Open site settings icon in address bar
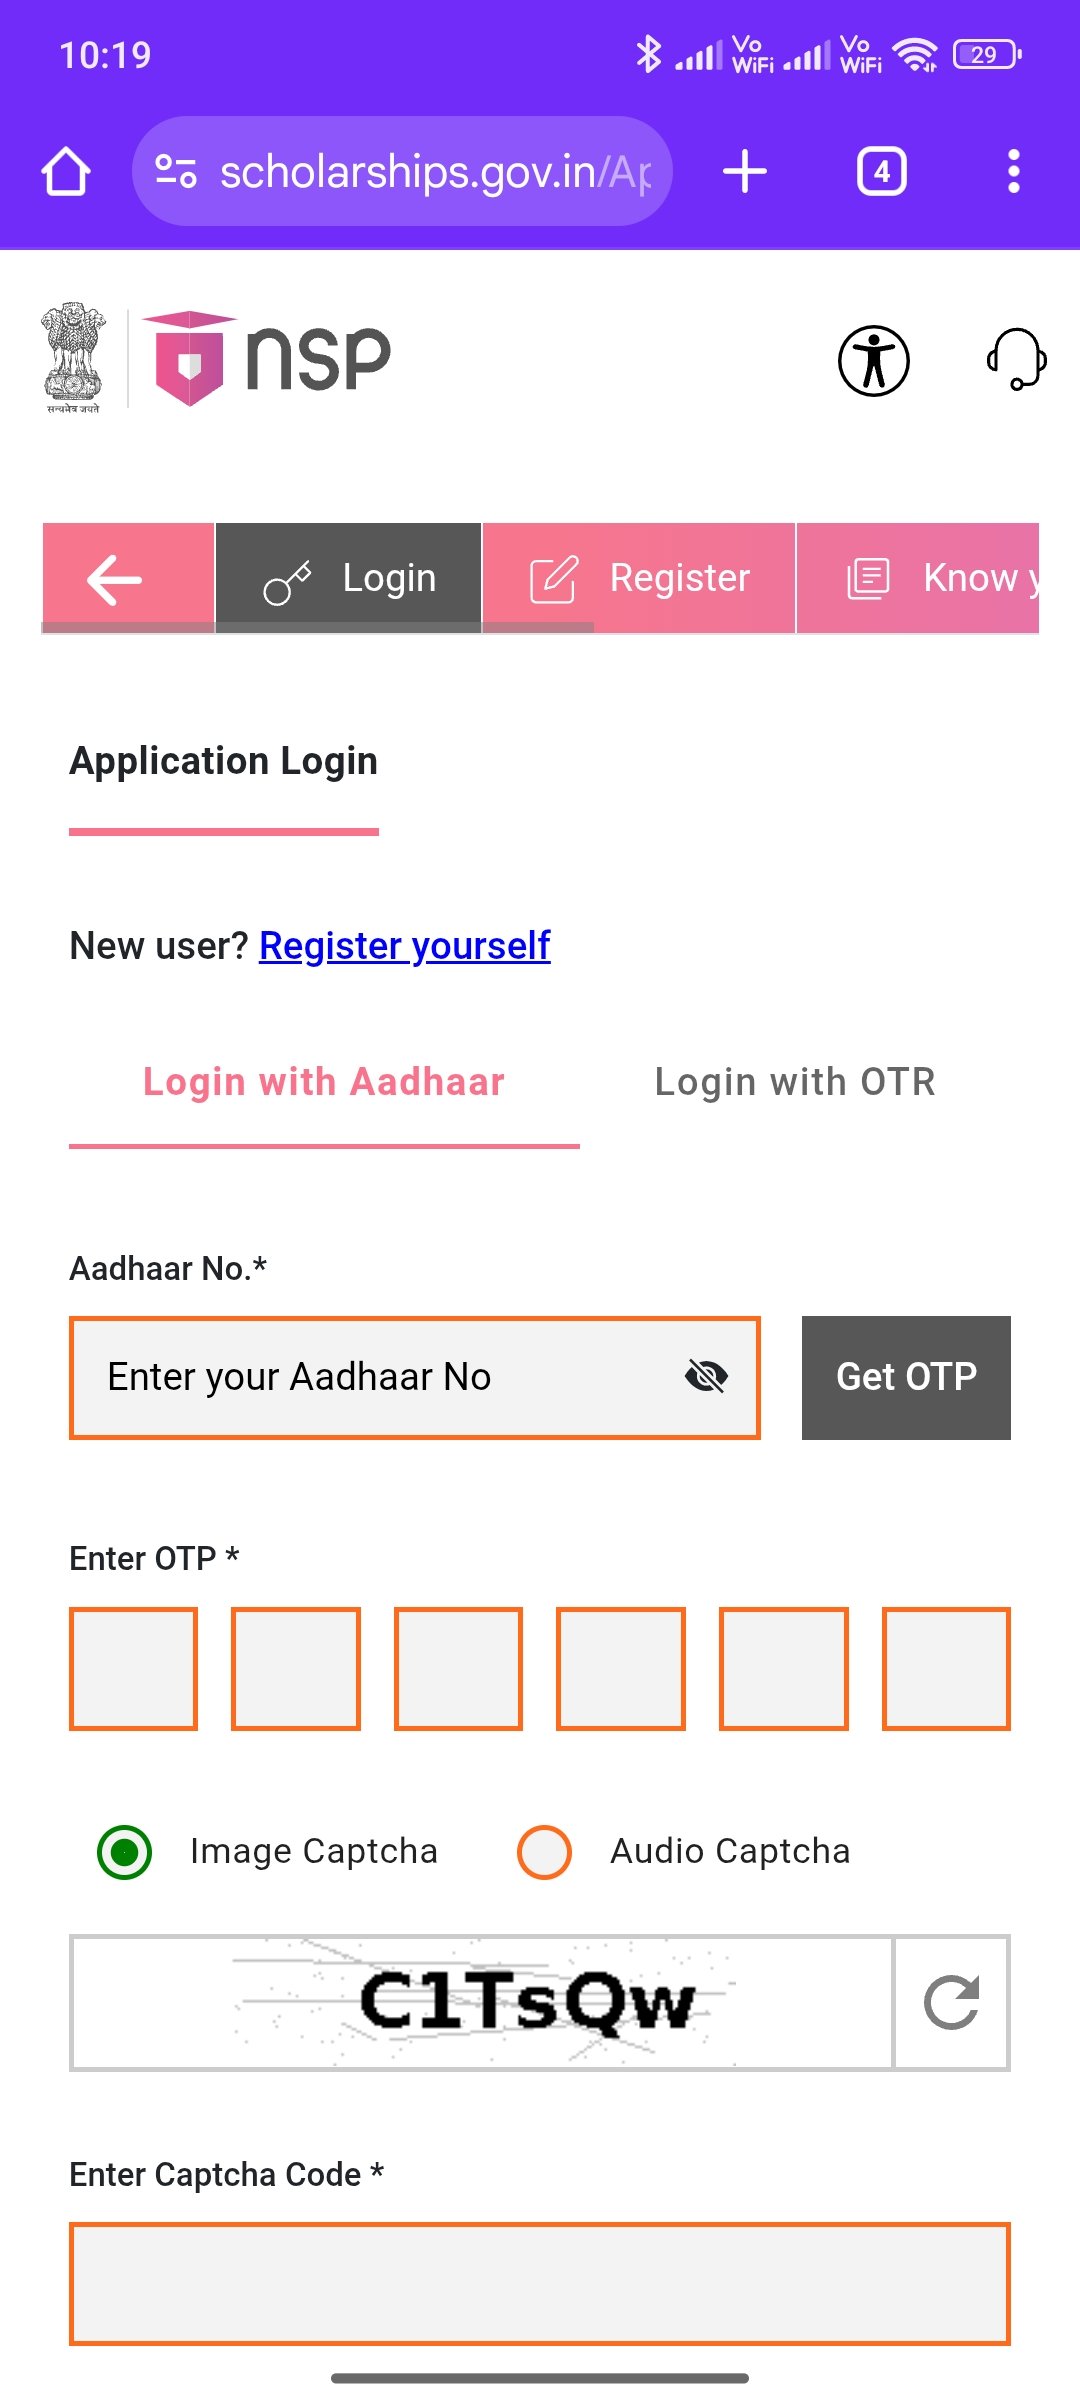This screenshot has height=2400, width=1080. click(176, 172)
